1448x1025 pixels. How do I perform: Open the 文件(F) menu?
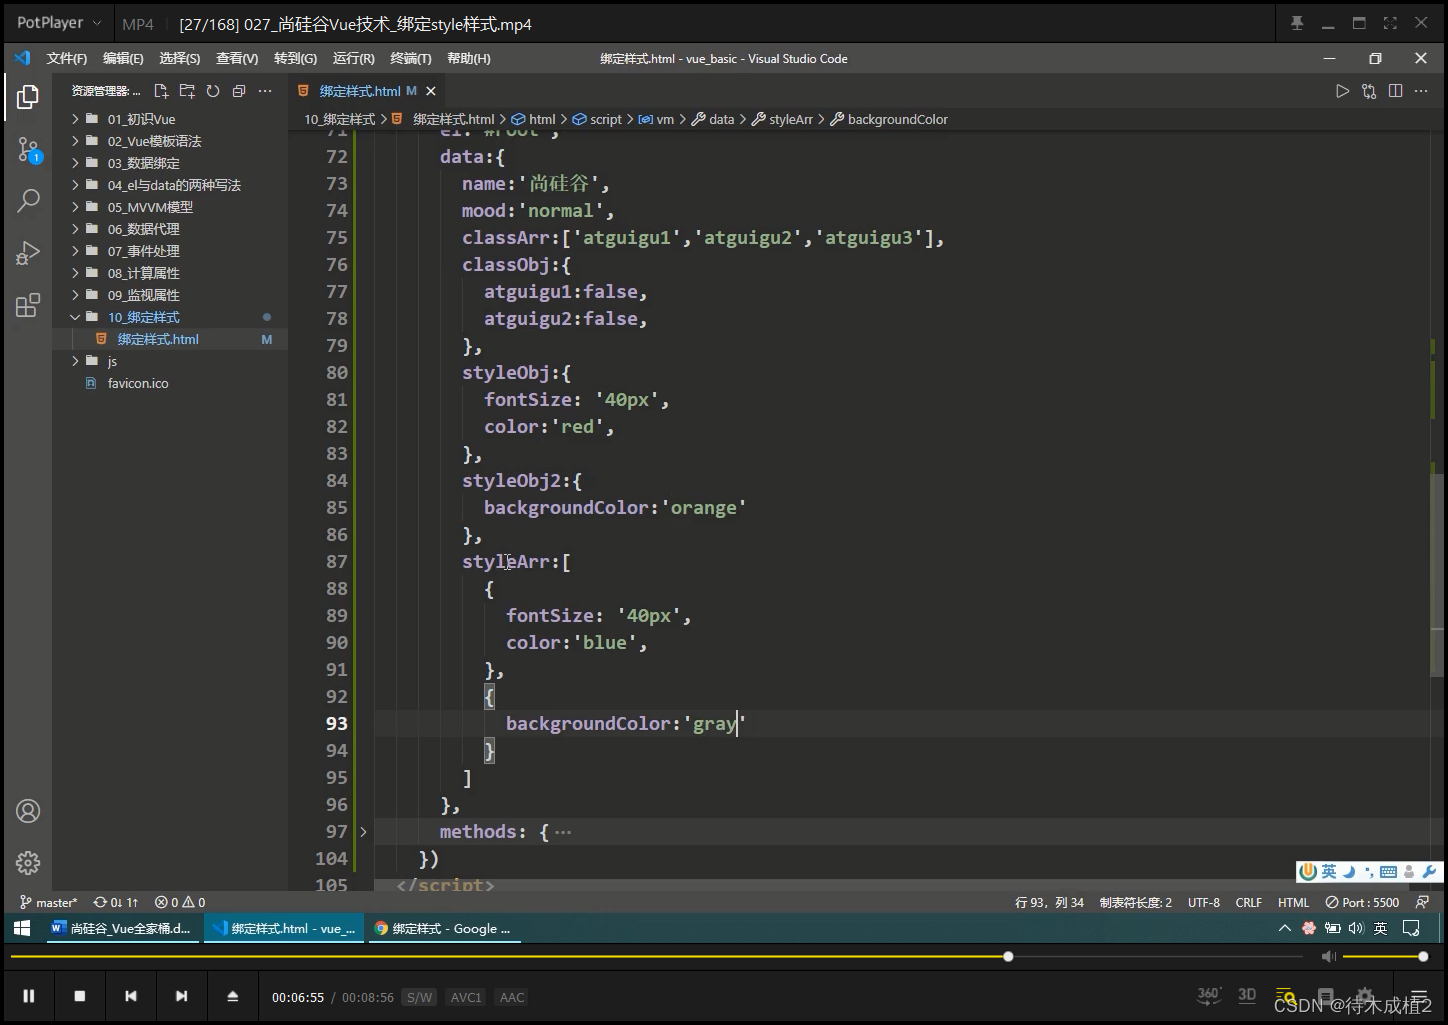[x=67, y=59]
